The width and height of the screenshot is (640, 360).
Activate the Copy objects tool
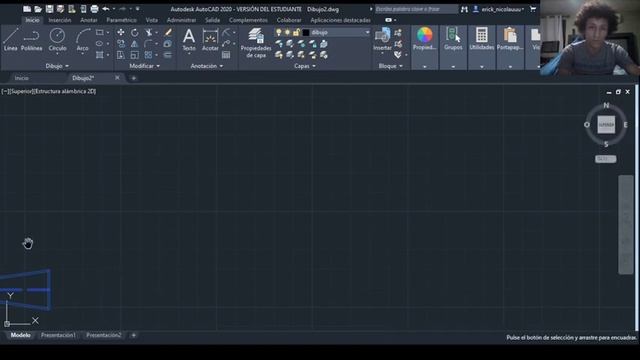point(121,43)
